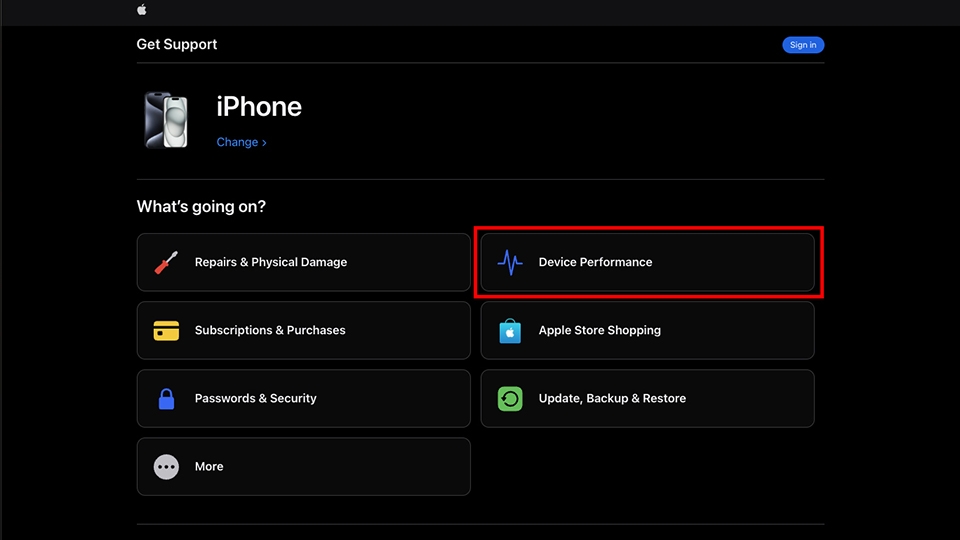This screenshot has width=960, height=540.
Task: Select the Device Performance label
Action: [595, 262]
